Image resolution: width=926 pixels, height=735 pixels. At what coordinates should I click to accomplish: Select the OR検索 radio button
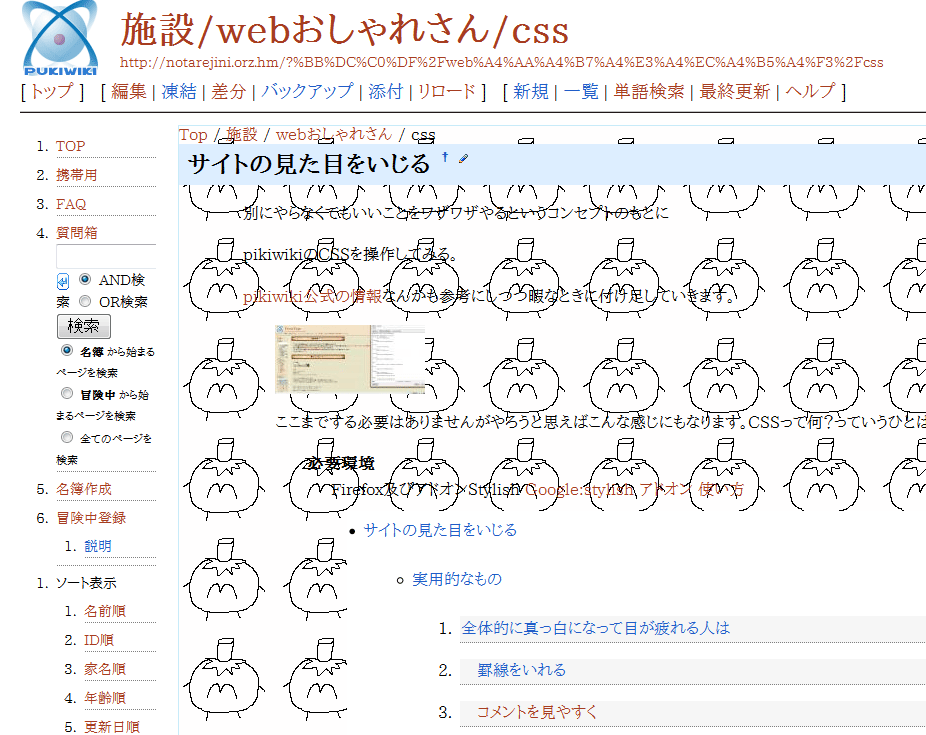pyautogui.click(x=85, y=301)
